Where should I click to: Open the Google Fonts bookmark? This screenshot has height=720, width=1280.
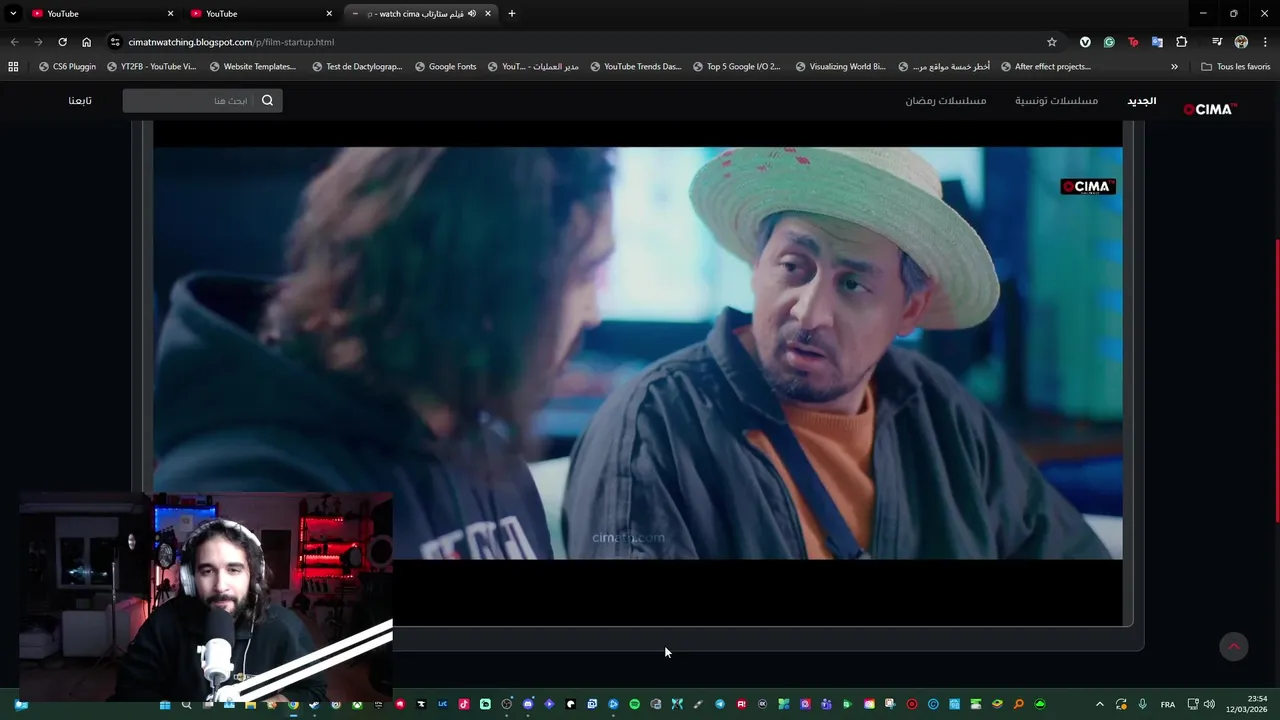pyautogui.click(x=445, y=67)
